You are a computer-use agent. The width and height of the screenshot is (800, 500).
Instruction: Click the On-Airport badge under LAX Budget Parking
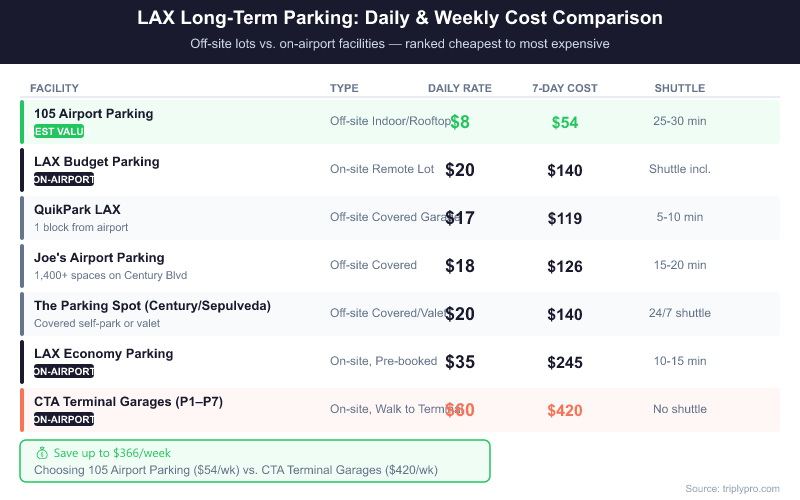point(64,179)
